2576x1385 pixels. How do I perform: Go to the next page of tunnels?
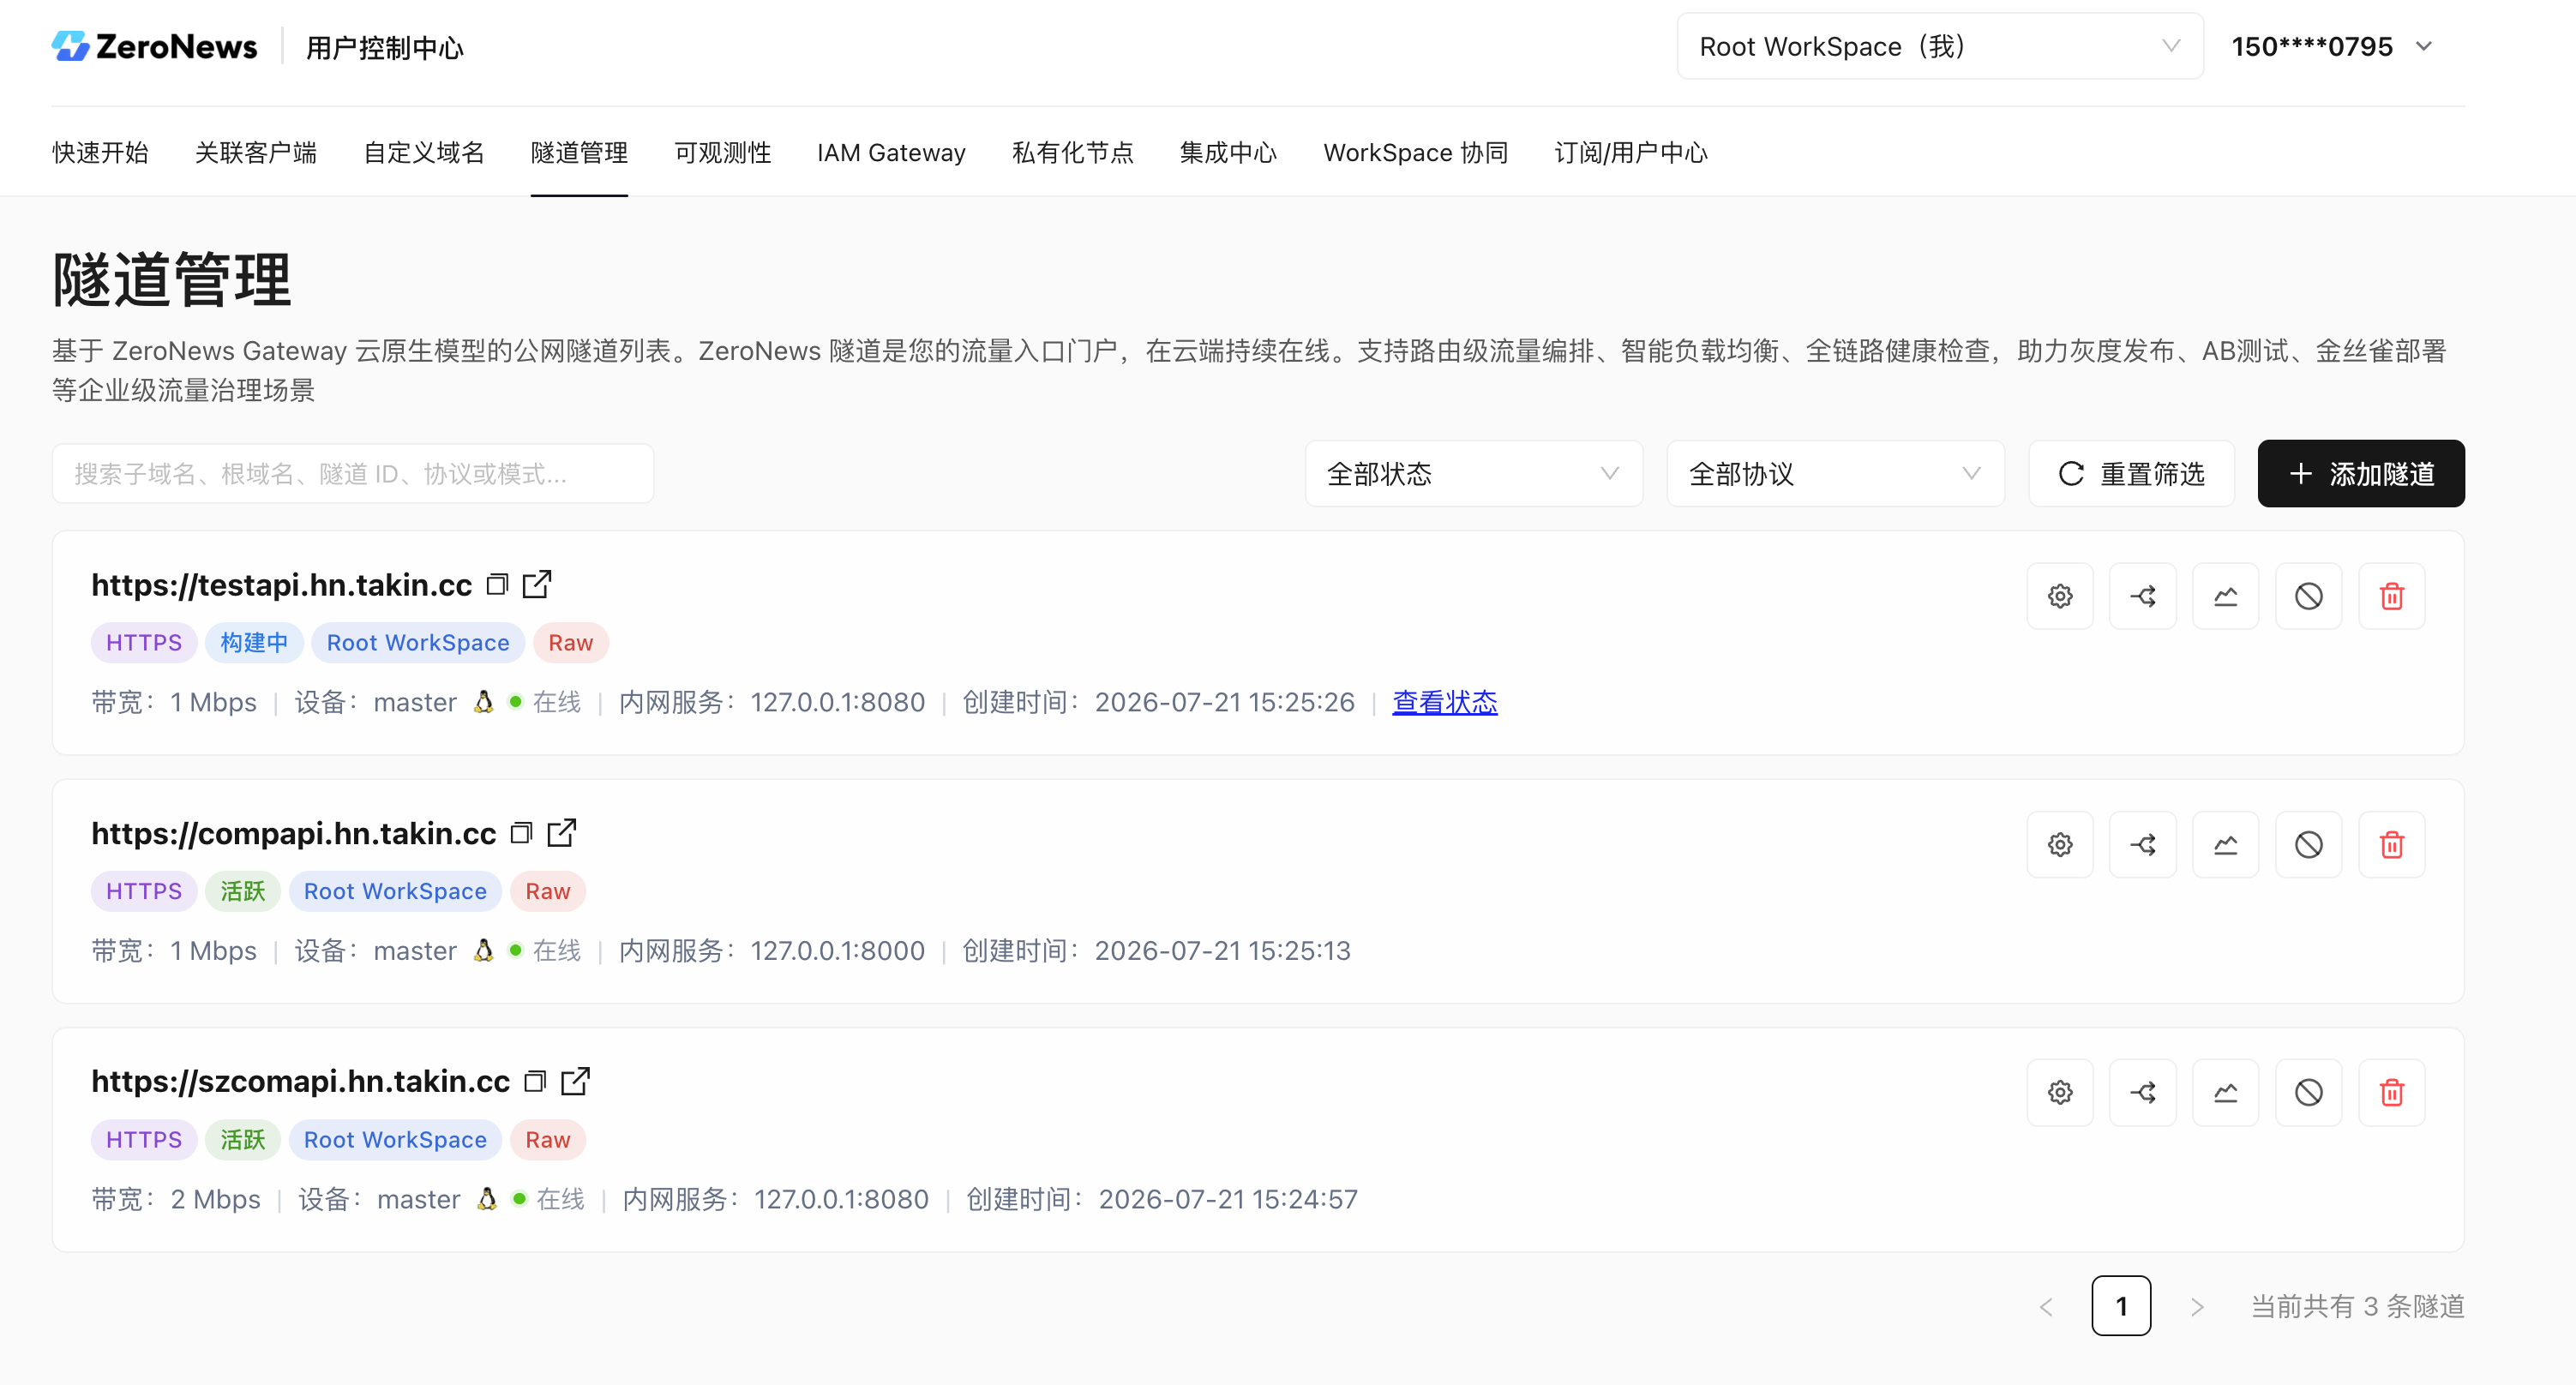2197,1306
